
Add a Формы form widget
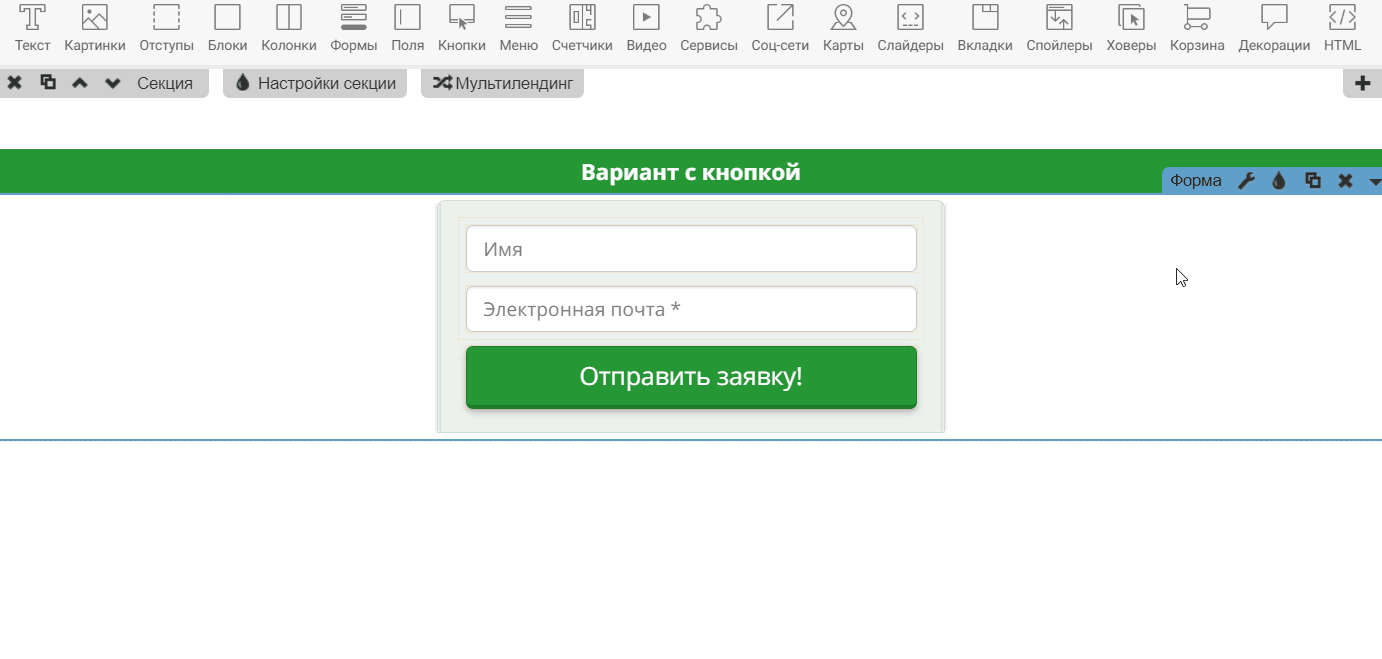[354, 28]
